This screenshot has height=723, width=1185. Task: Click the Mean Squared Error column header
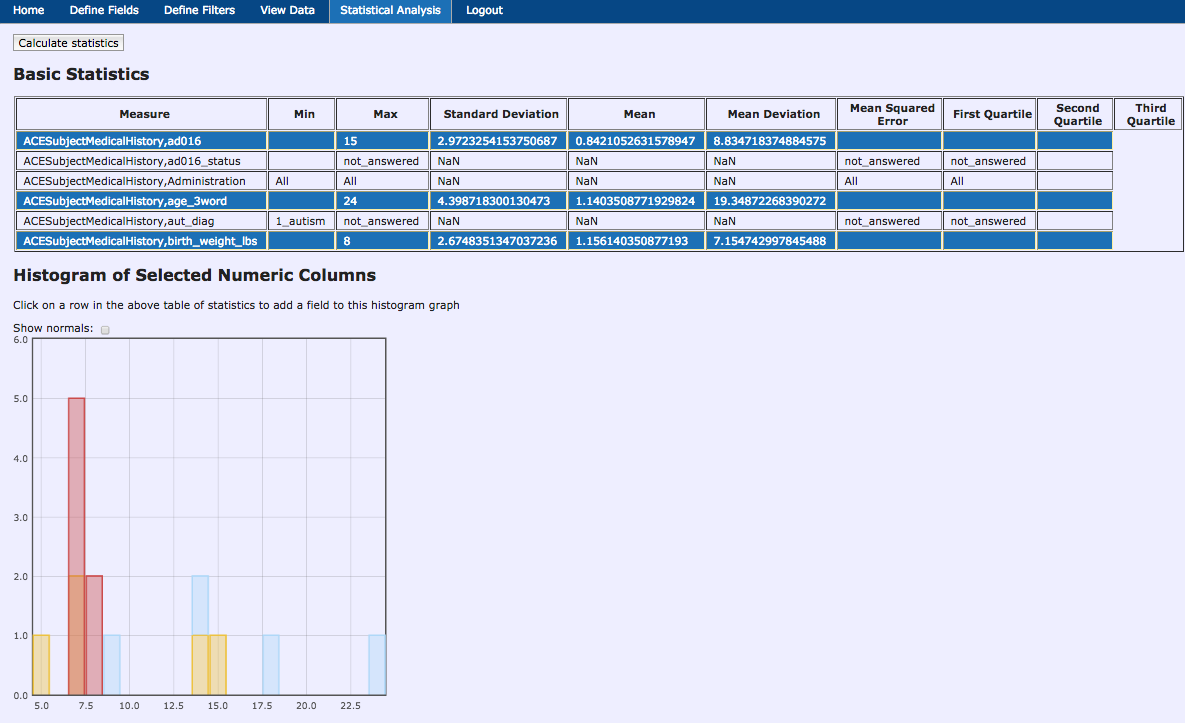(891, 114)
